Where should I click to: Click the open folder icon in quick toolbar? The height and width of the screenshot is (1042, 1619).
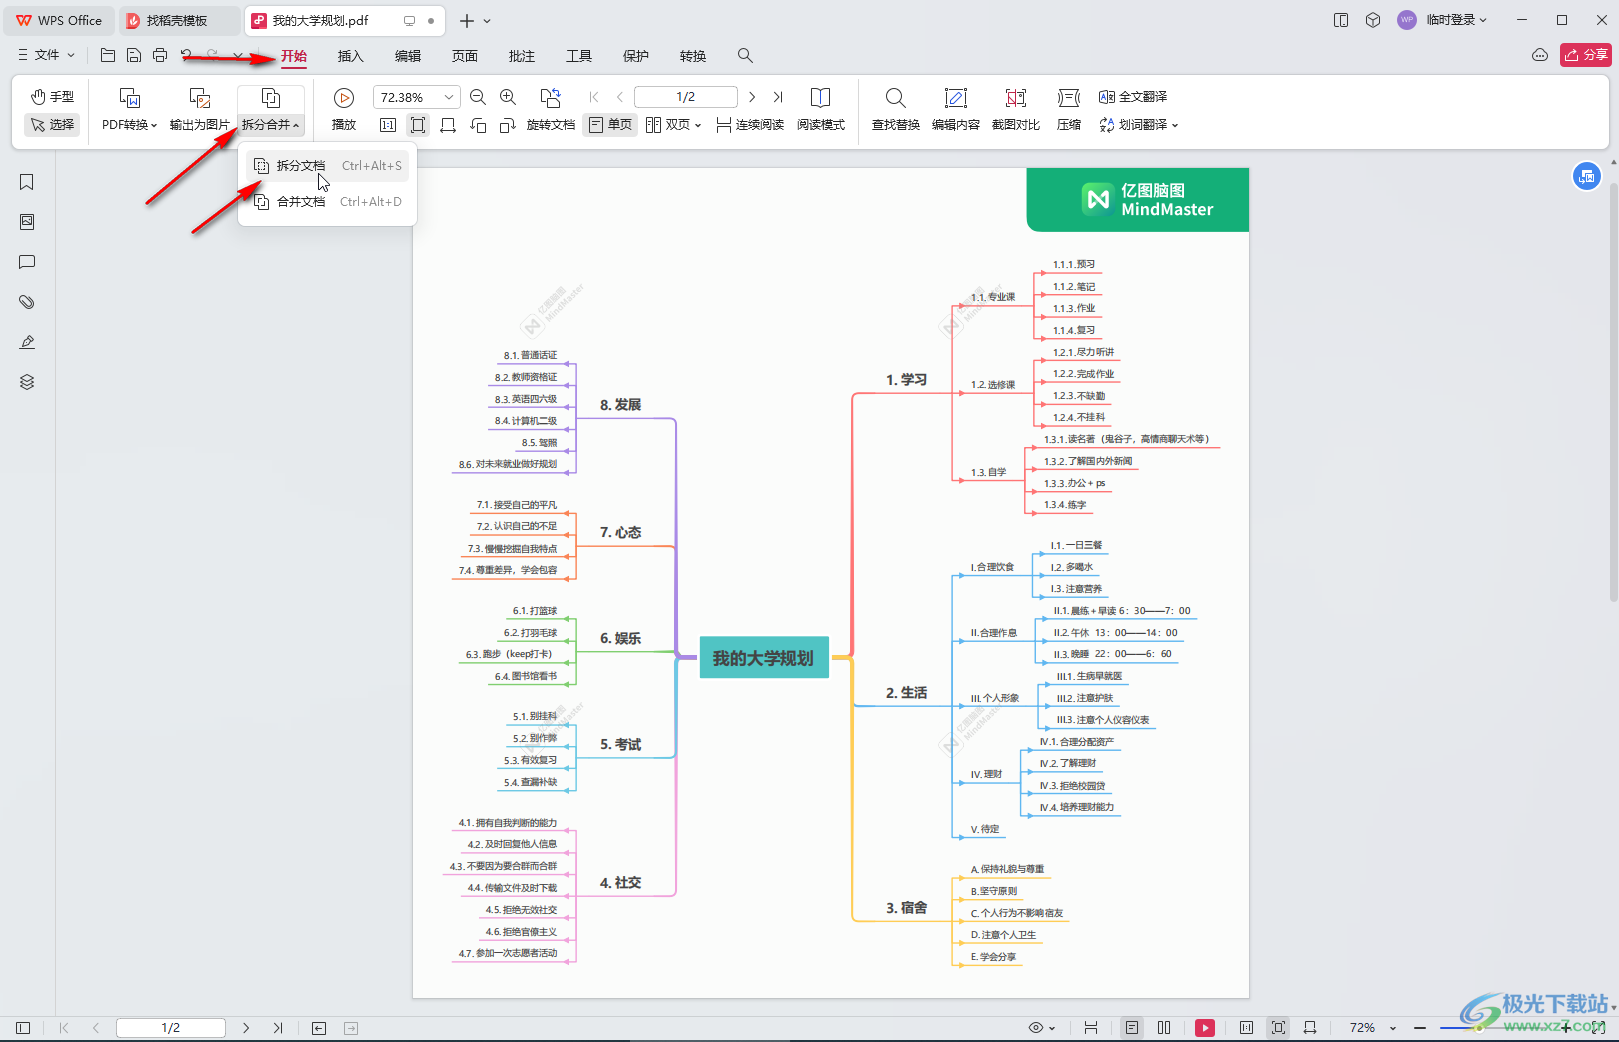tap(108, 55)
